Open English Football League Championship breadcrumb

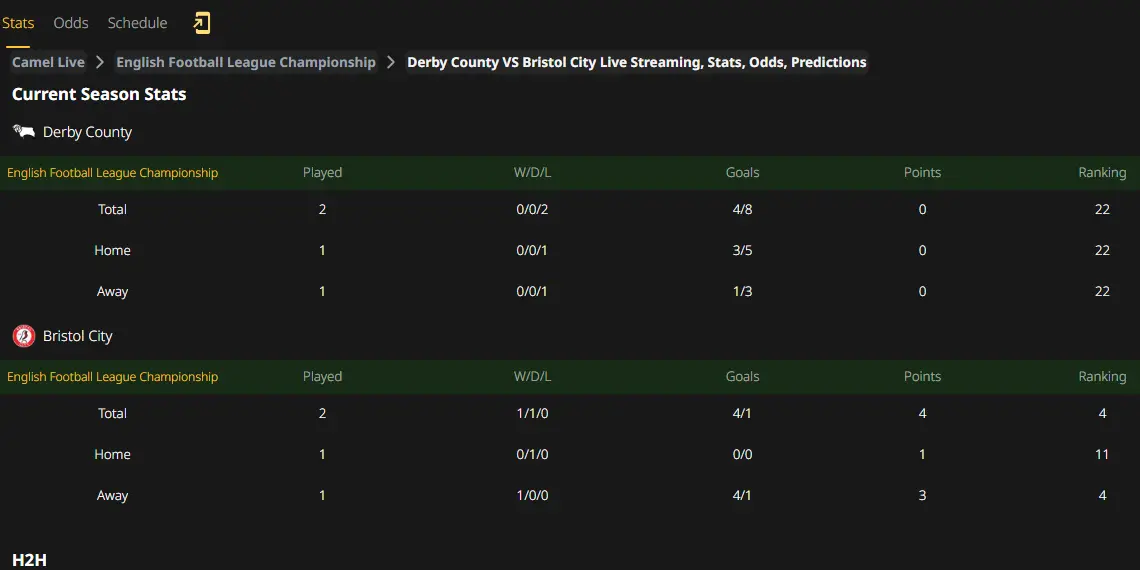pyautogui.click(x=246, y=63)
